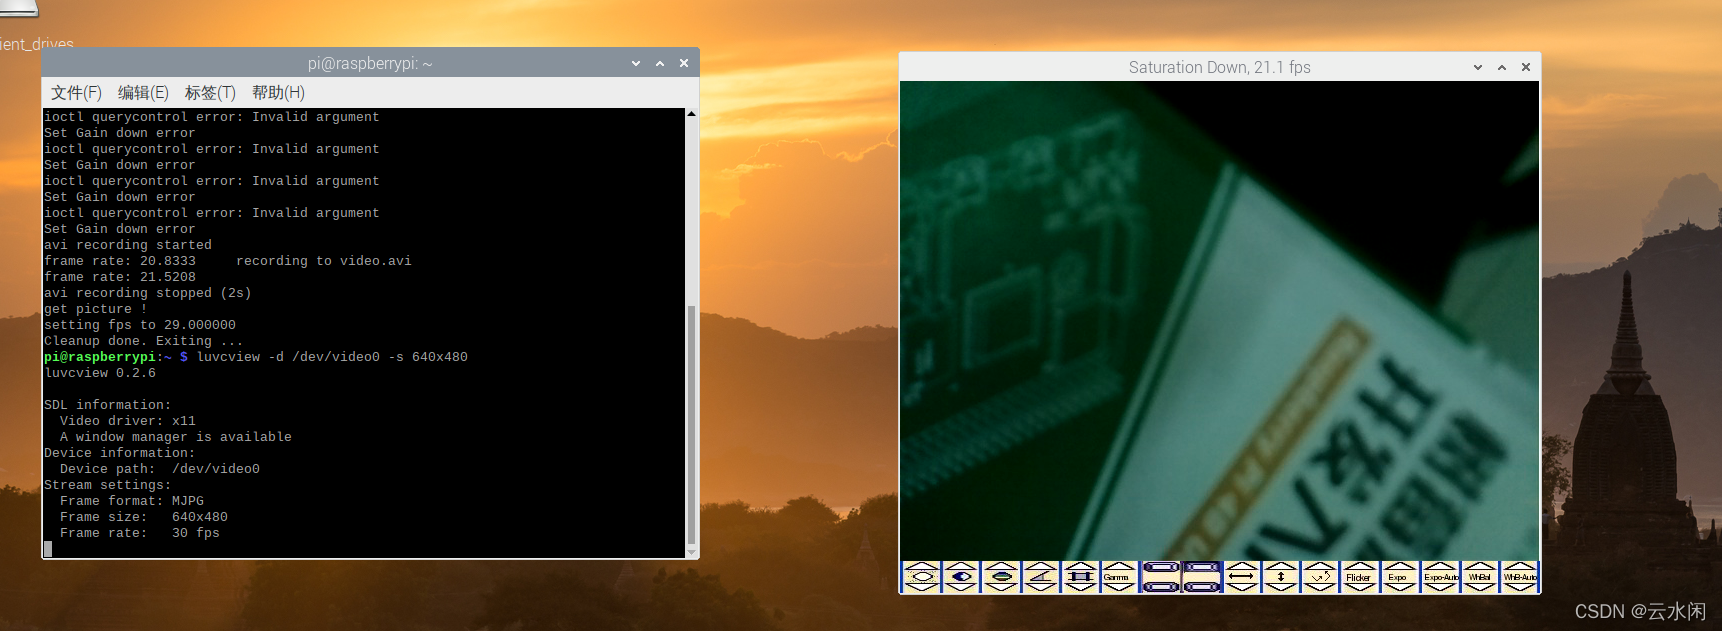Click the line 'setting fps to 29.000000'
The height and width of the screenshot is (631, 1722).
140,325
